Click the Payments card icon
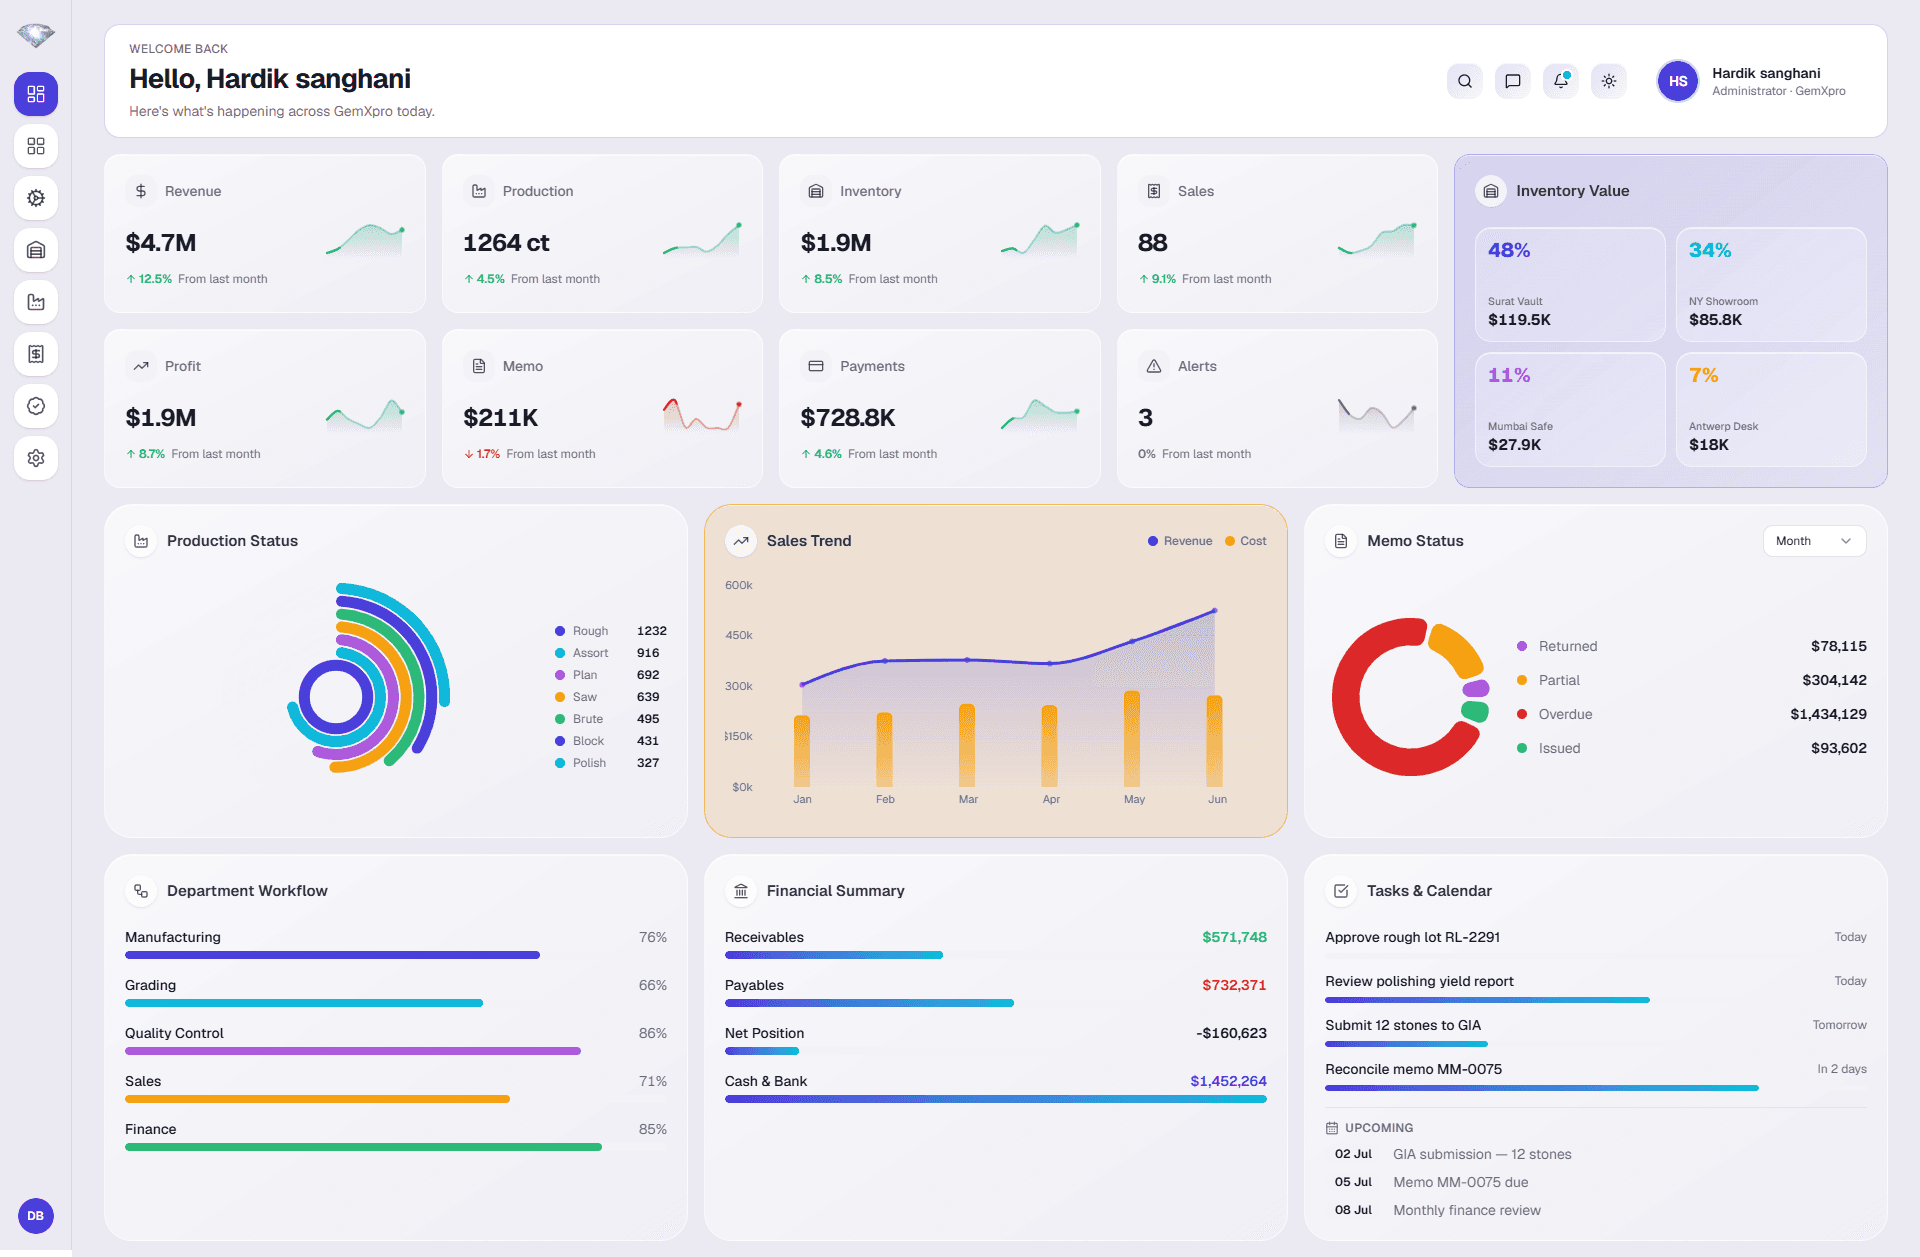This screenshot has height=1257, width=1920. (816, 366)
